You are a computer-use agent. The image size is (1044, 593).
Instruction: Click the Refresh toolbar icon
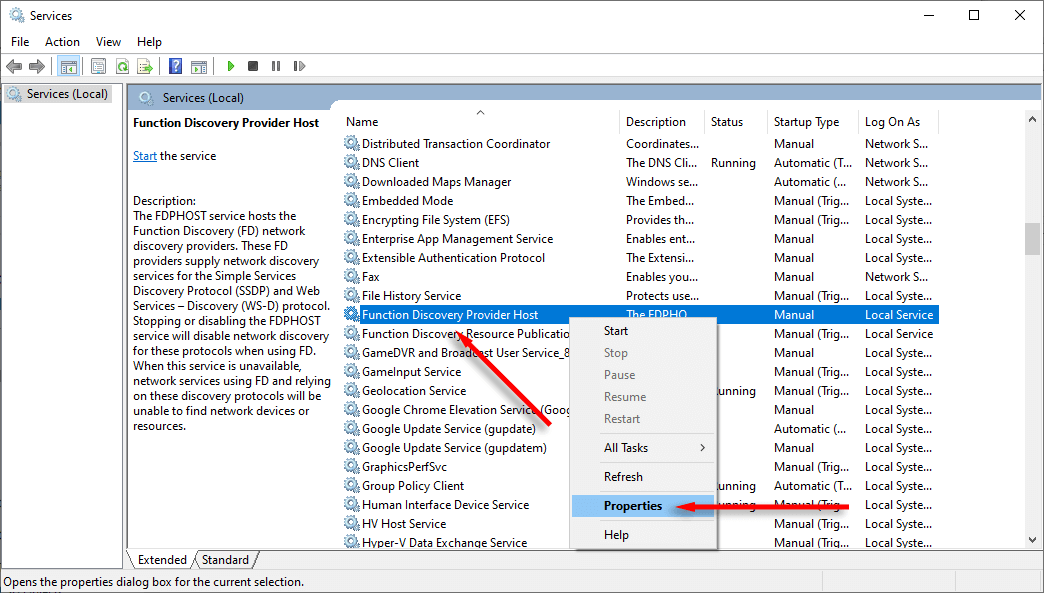[x=122, y=66]
